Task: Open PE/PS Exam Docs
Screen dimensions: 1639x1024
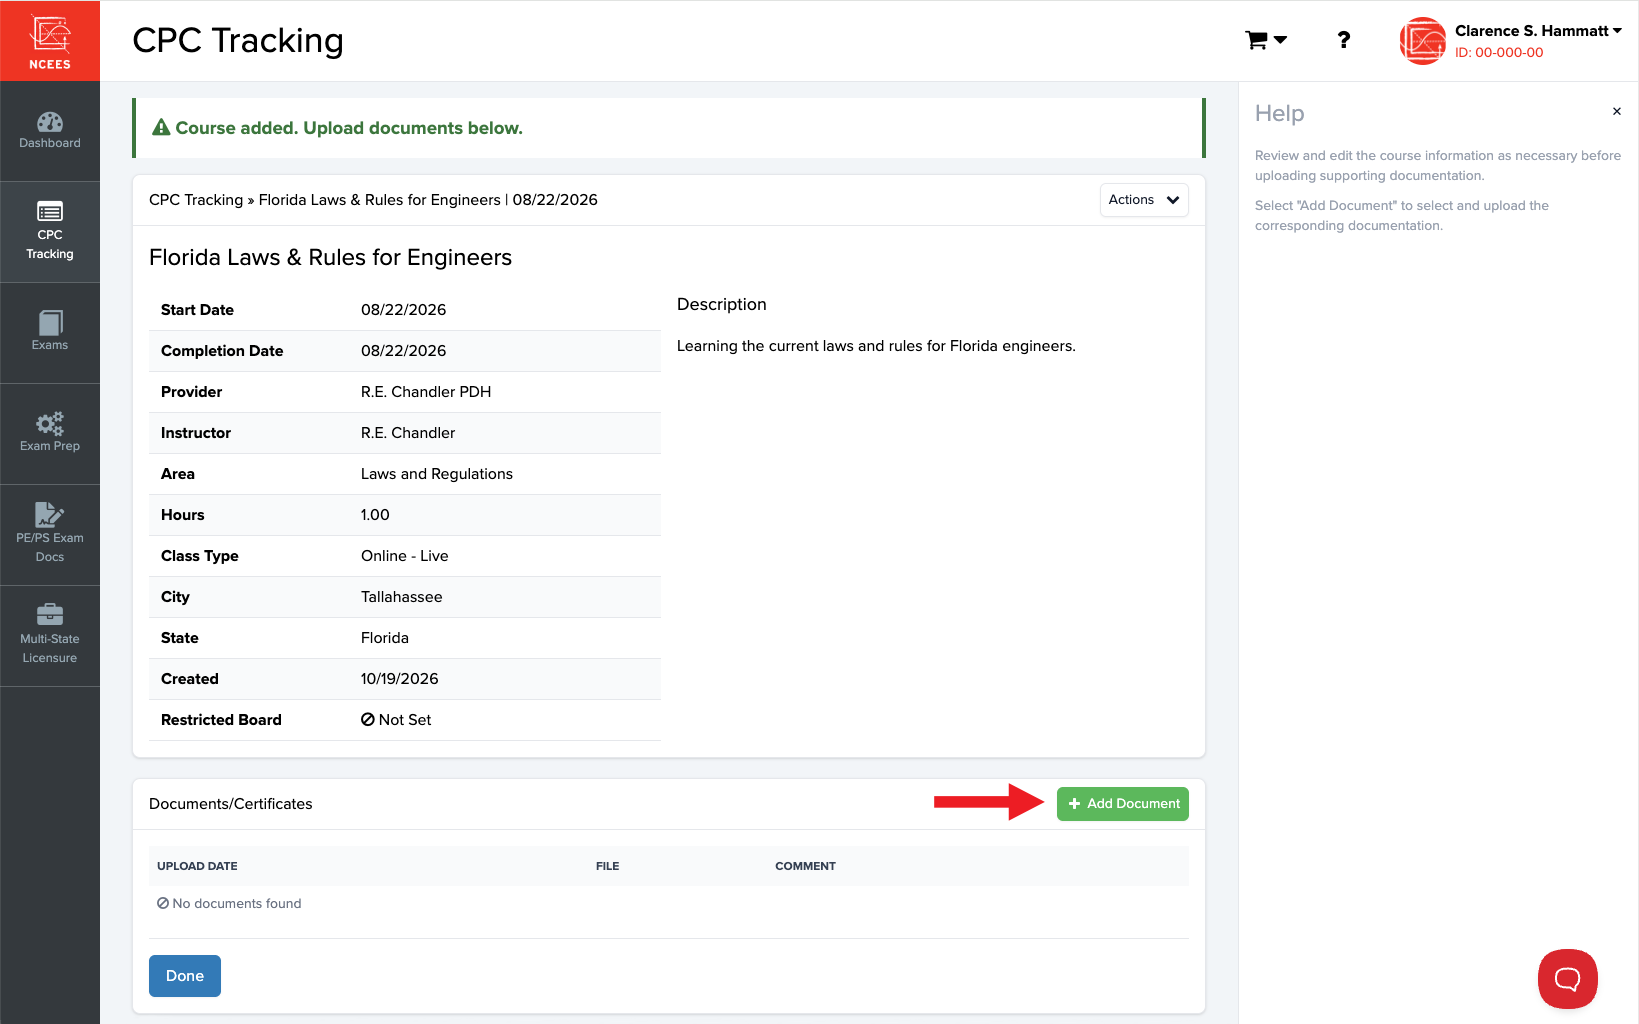Action: 50,535
